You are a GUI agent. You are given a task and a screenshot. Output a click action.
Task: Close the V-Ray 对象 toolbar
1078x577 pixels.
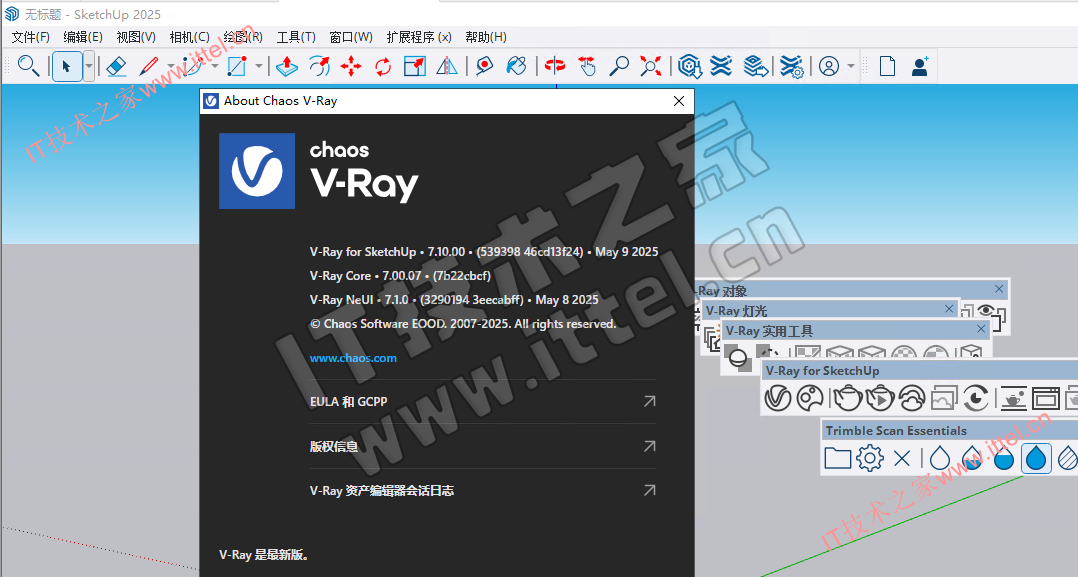[x=999, y=289]
